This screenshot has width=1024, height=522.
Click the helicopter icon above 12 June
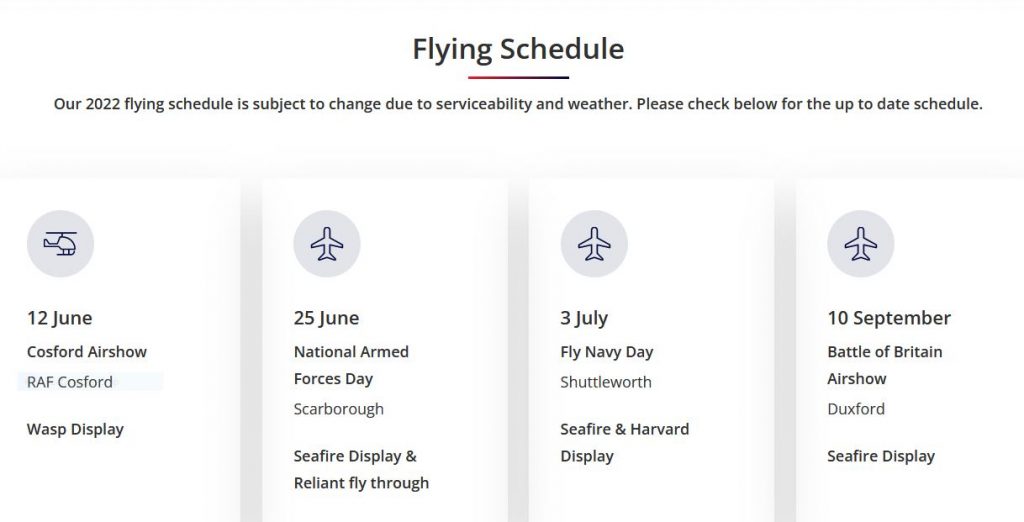[60, 244]
